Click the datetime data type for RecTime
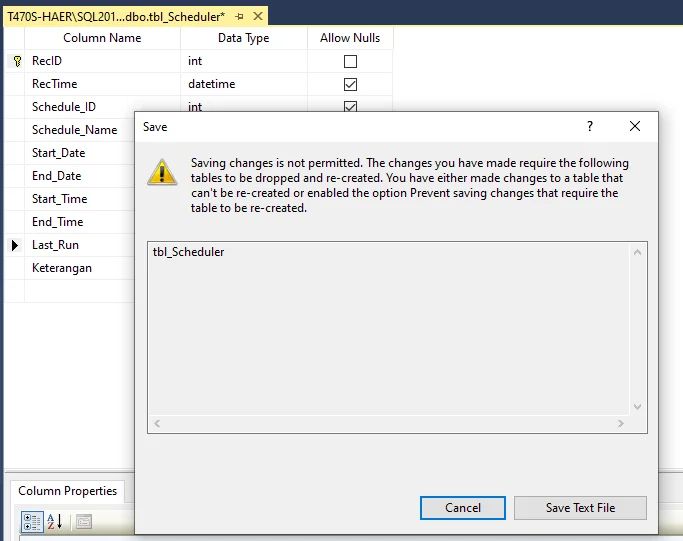Screen dimensions: 683x541 [x=243, y=84]
